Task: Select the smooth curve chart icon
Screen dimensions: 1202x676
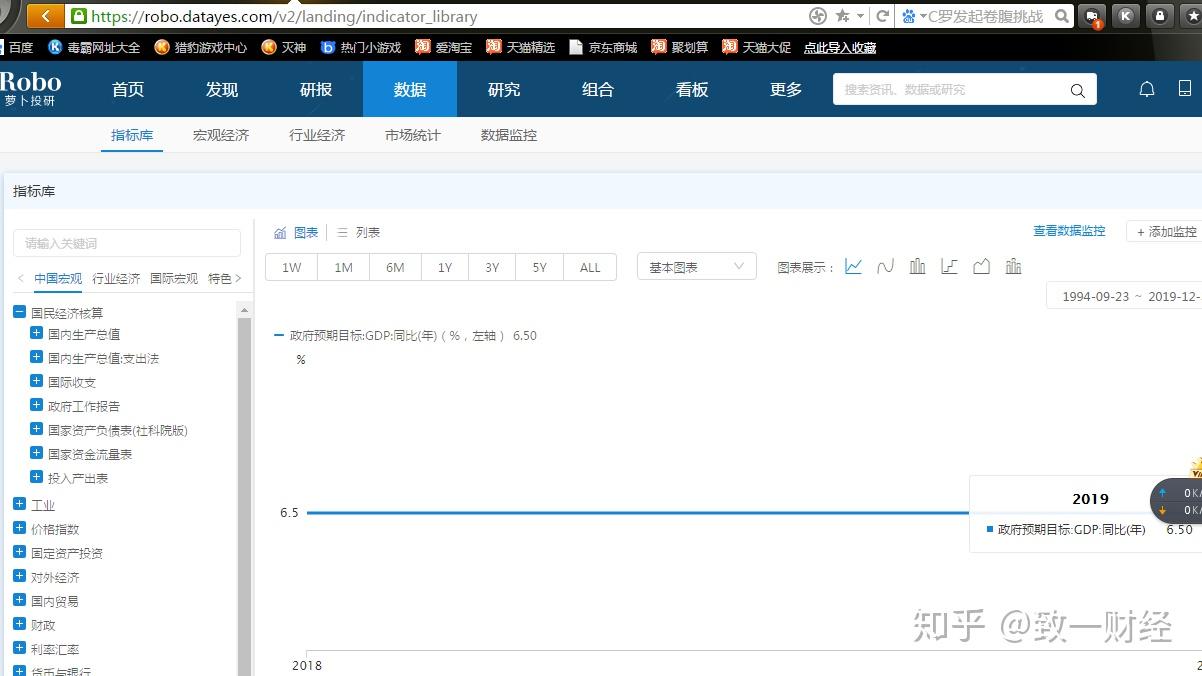Action: (885, 266)
